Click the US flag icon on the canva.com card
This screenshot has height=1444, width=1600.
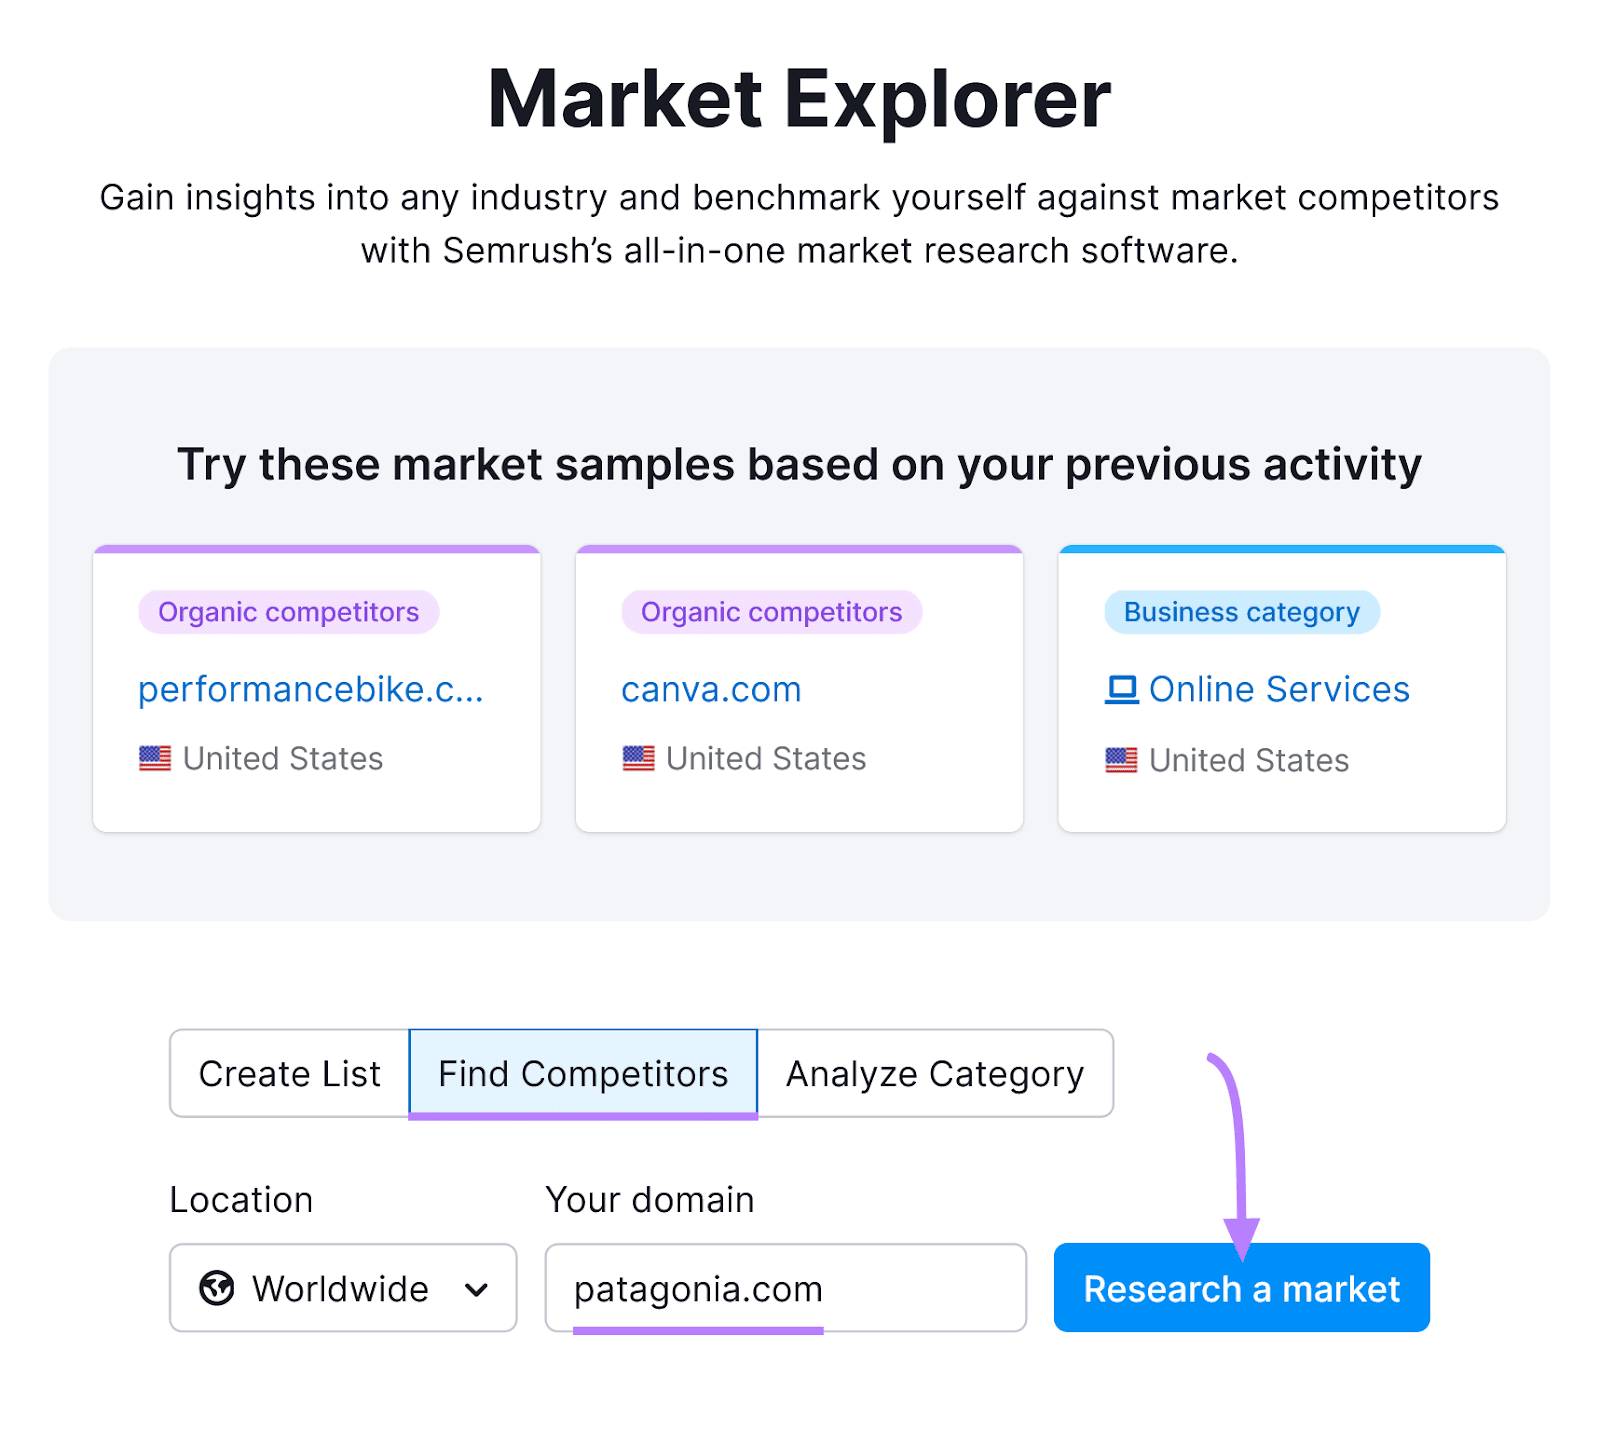(639, 758)
